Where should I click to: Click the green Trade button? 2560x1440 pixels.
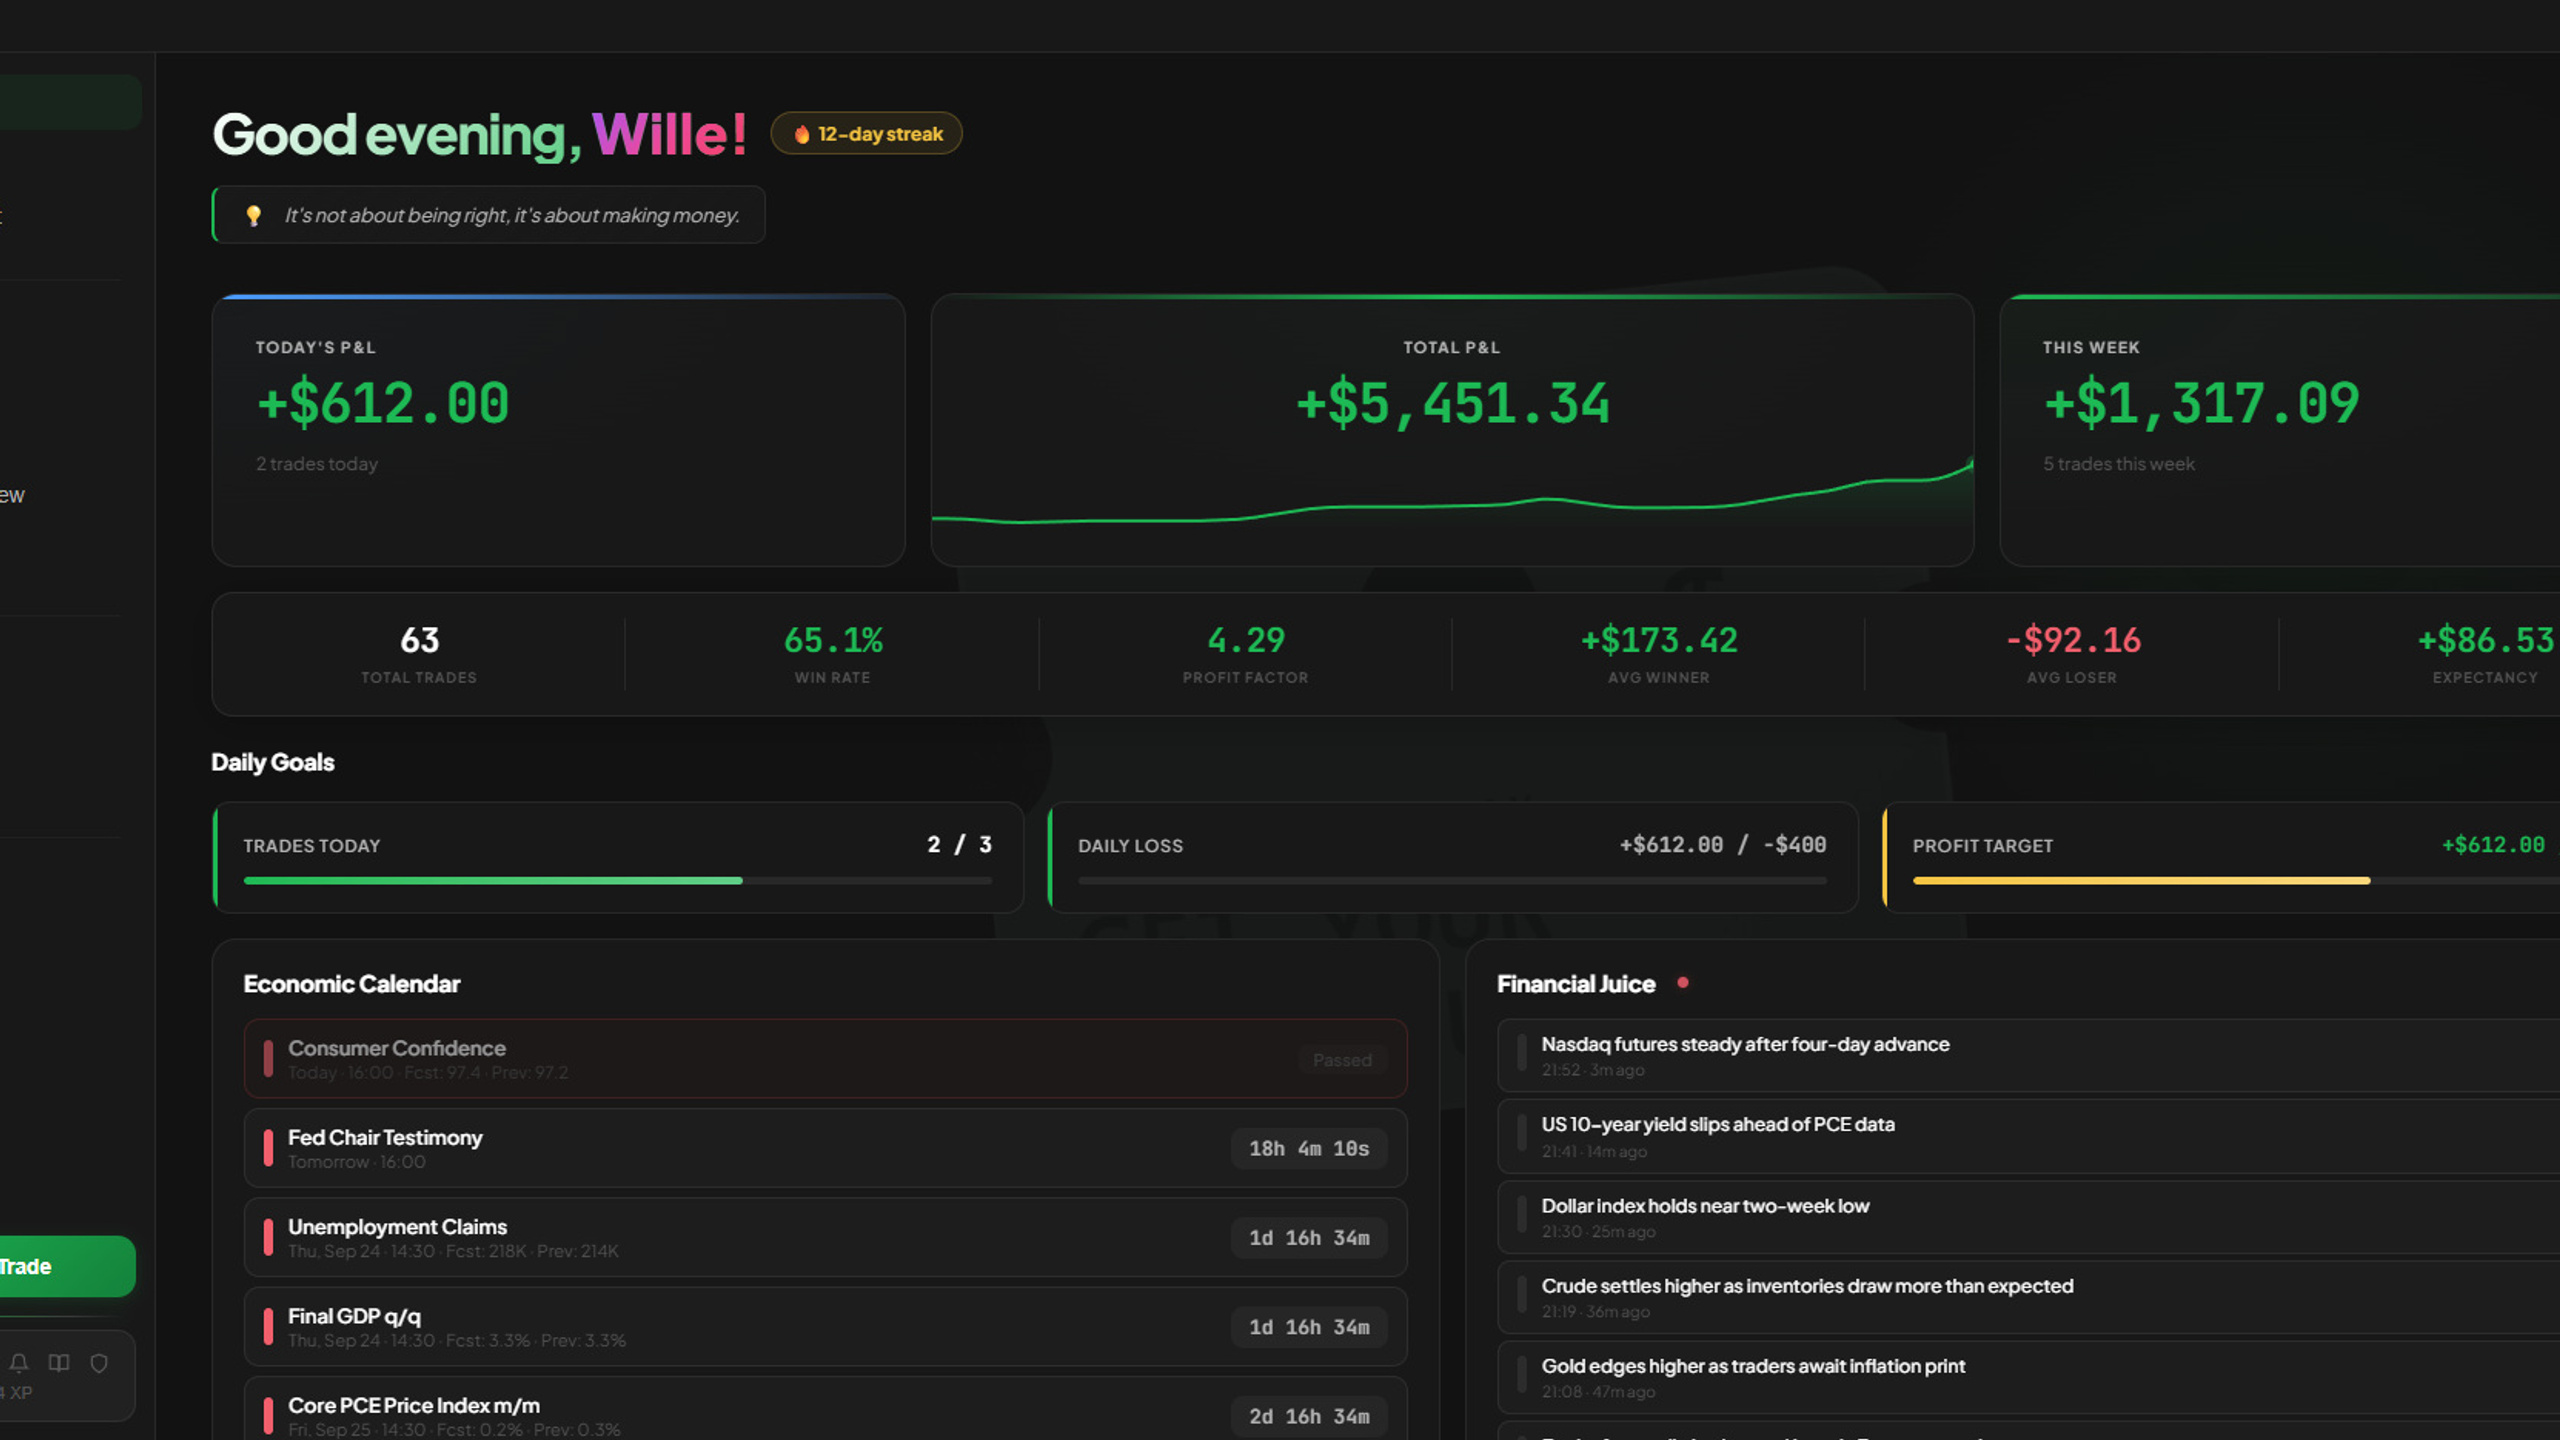click(66, 1266)
